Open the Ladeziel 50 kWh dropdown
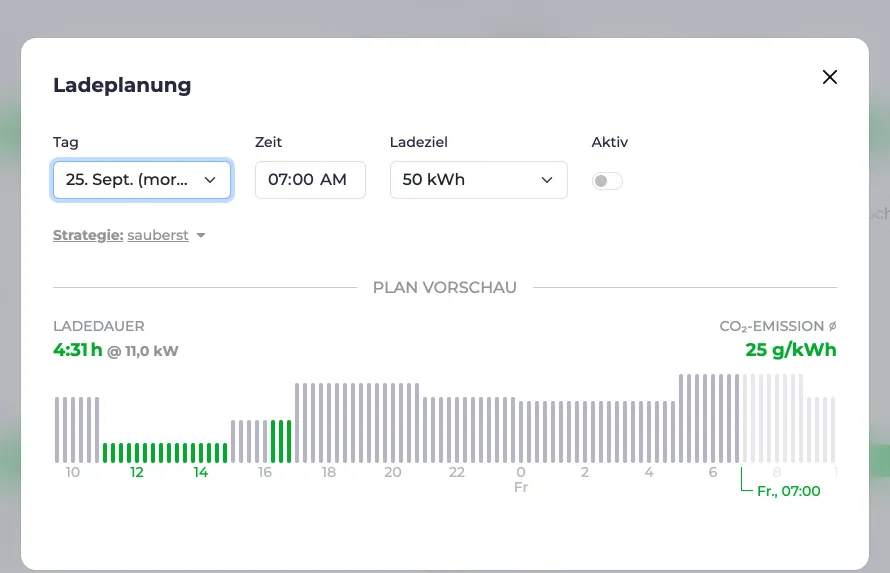 (478, 180)
